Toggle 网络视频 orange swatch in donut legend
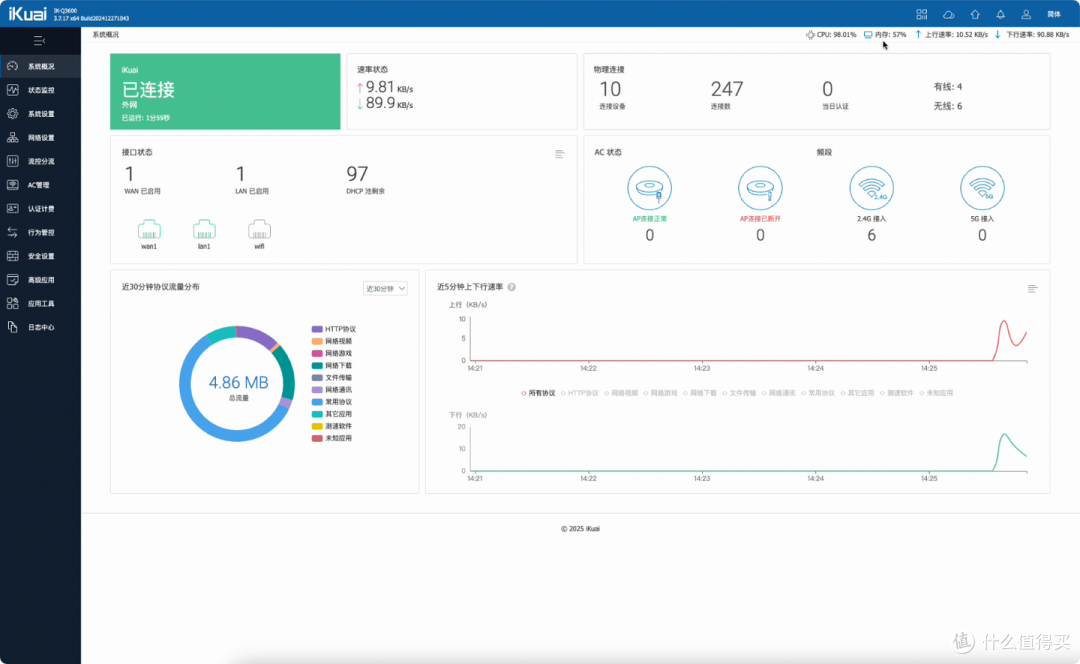 (317, 342)
